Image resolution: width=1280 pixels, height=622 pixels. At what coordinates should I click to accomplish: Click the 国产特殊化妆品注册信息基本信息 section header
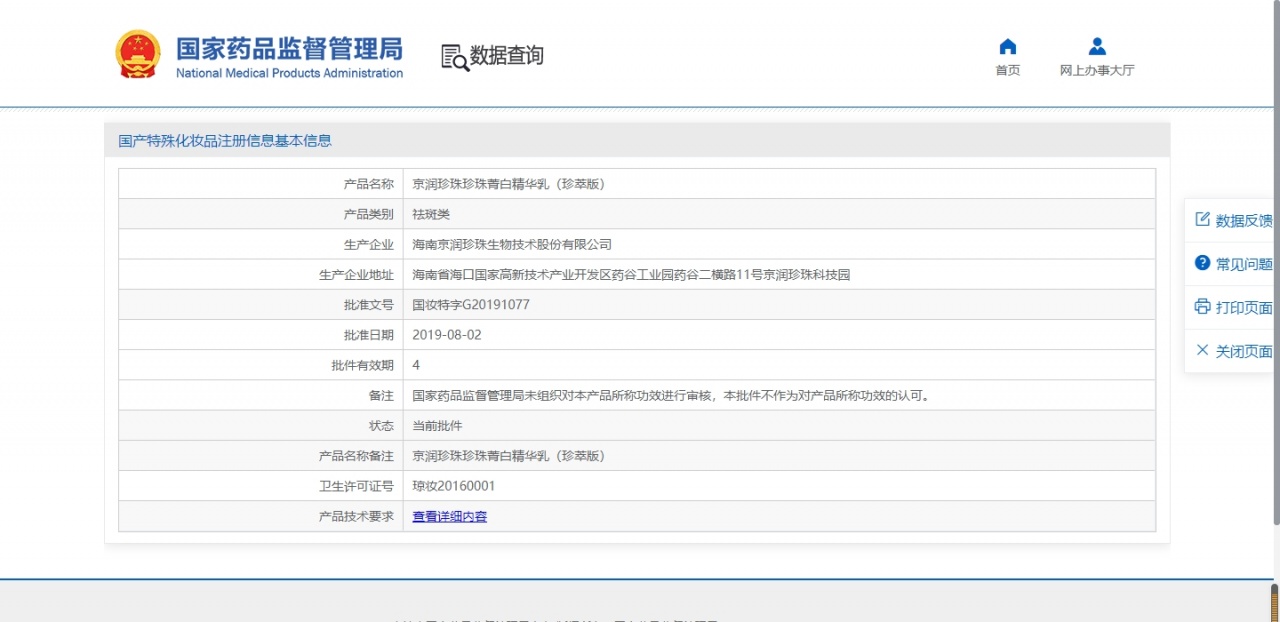[x=225, y=141]
